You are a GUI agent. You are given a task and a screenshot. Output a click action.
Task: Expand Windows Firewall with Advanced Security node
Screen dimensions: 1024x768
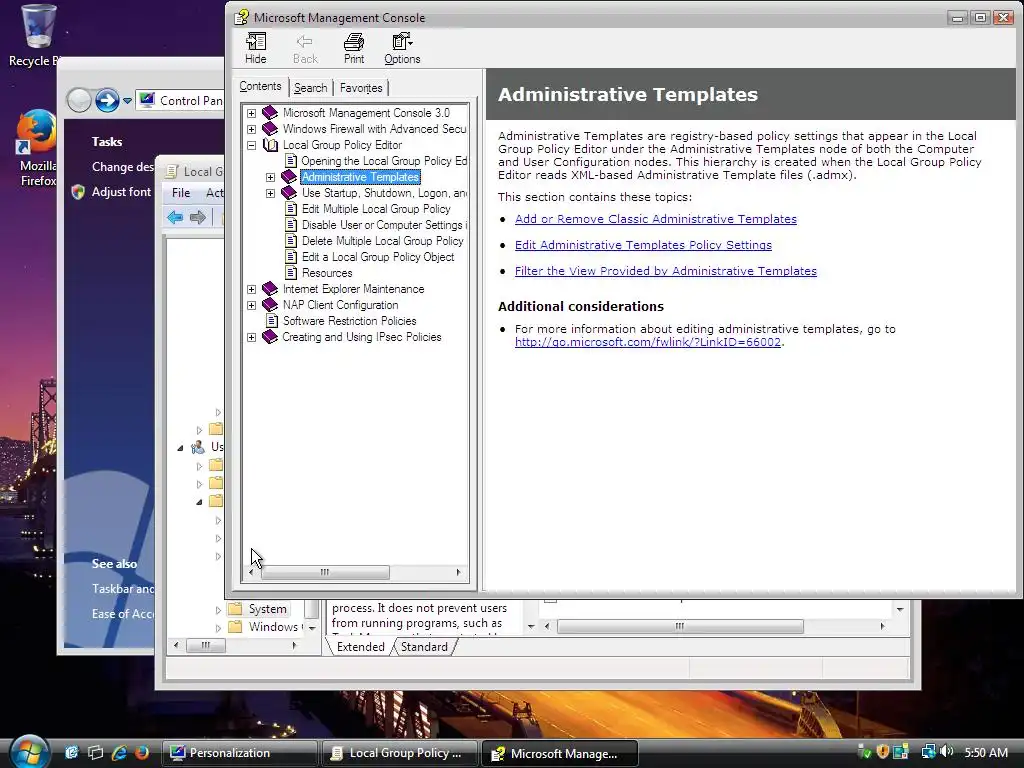251,129
